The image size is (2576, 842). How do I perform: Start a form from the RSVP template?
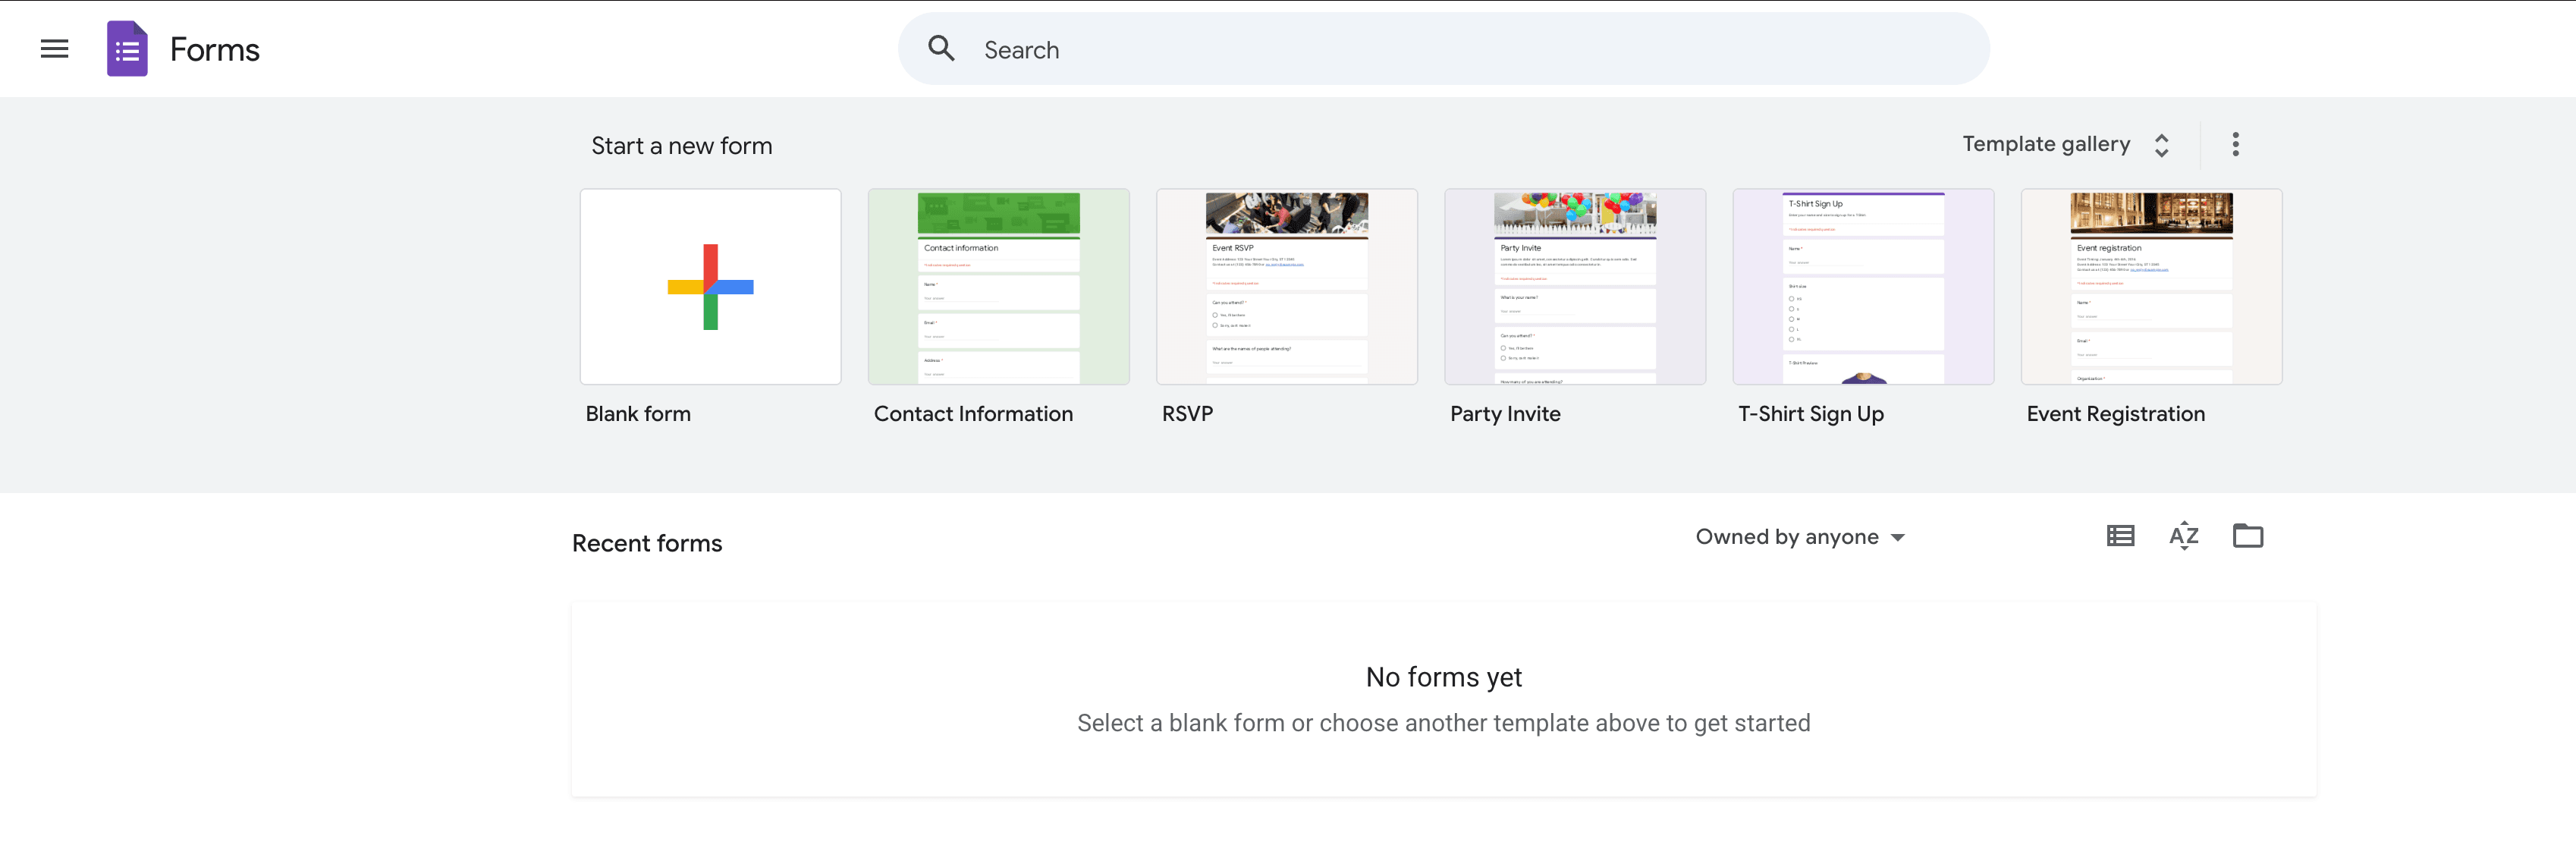1286,287
